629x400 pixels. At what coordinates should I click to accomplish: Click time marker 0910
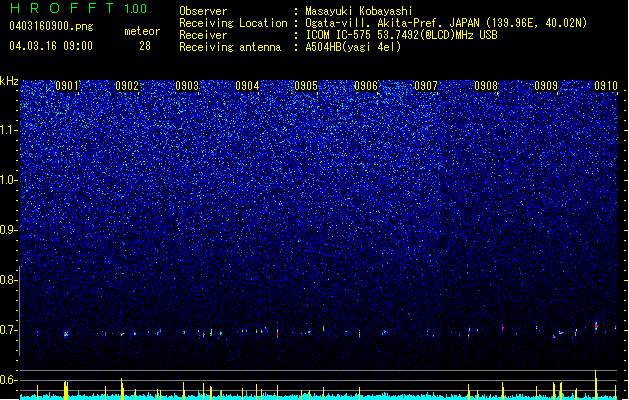coord(605,86)
